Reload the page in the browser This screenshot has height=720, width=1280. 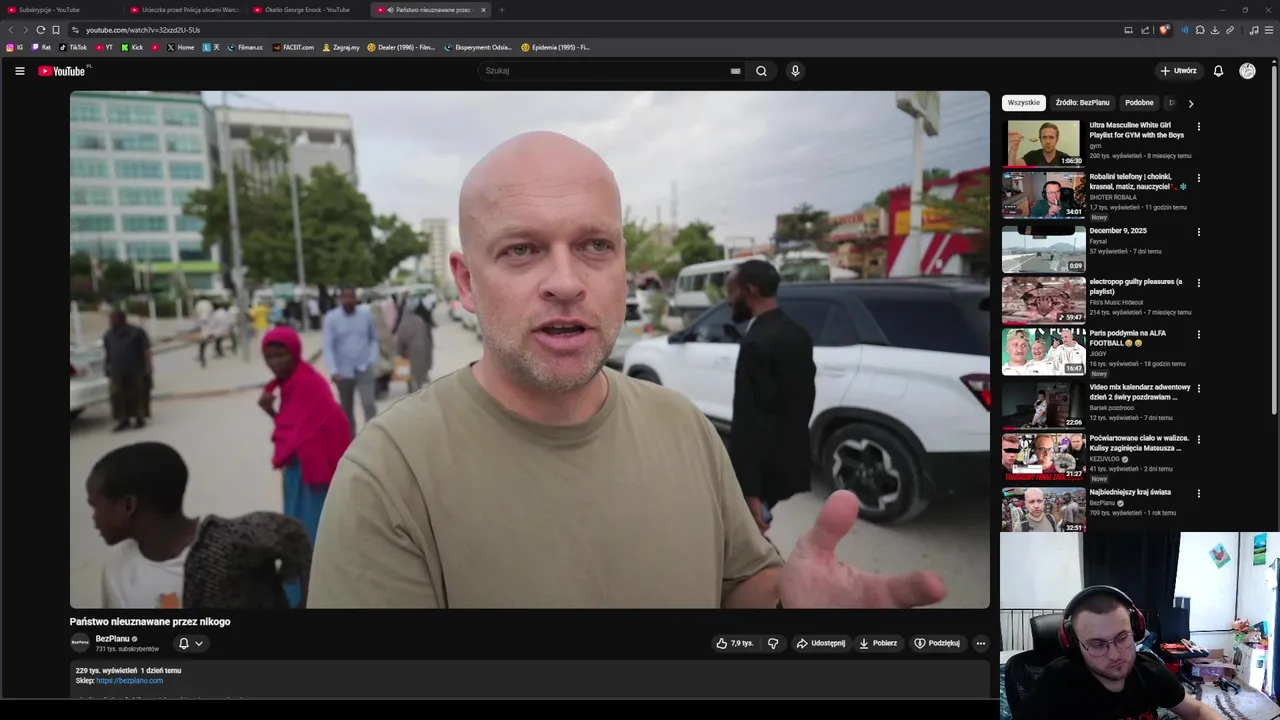coord(40,30)
